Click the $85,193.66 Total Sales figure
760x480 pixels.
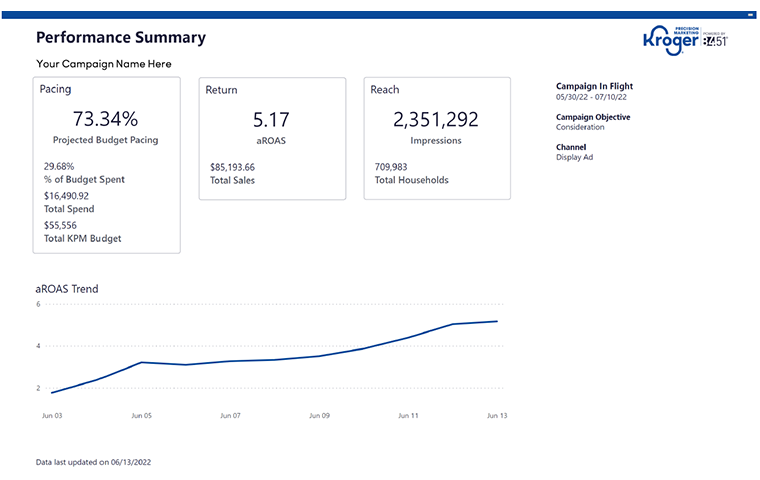pyautogui.click(x=232, y=167)
